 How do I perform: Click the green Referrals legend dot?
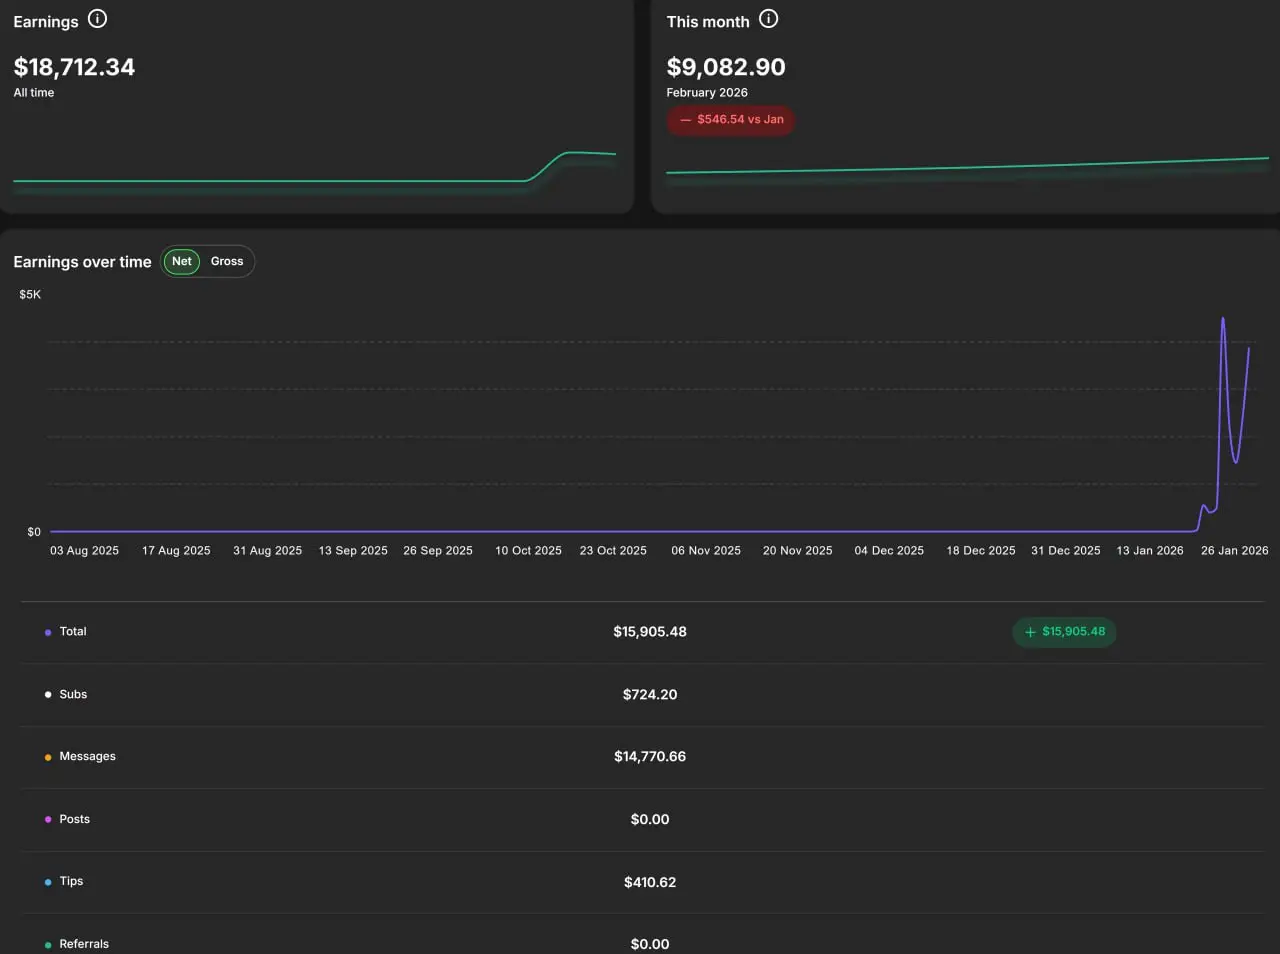(x=48, y=944)
